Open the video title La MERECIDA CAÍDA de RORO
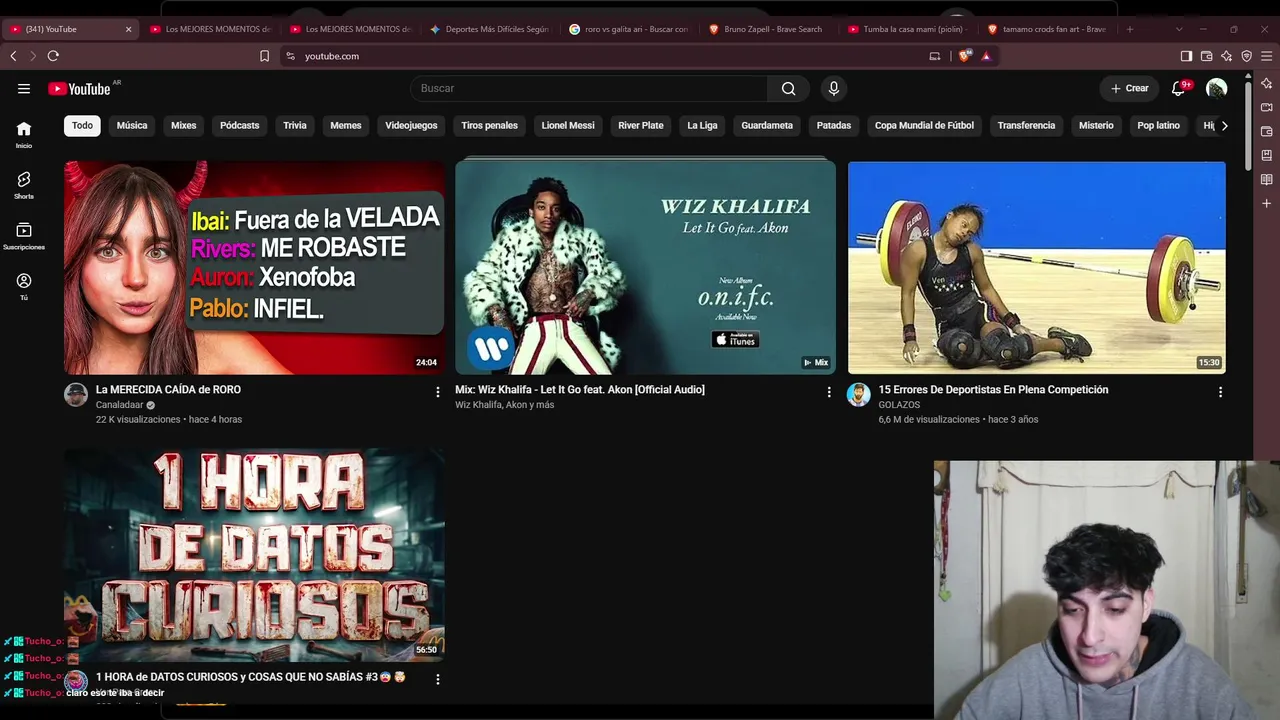Image resolution: width=1280 pixels, height=720 pixels. 168,390
